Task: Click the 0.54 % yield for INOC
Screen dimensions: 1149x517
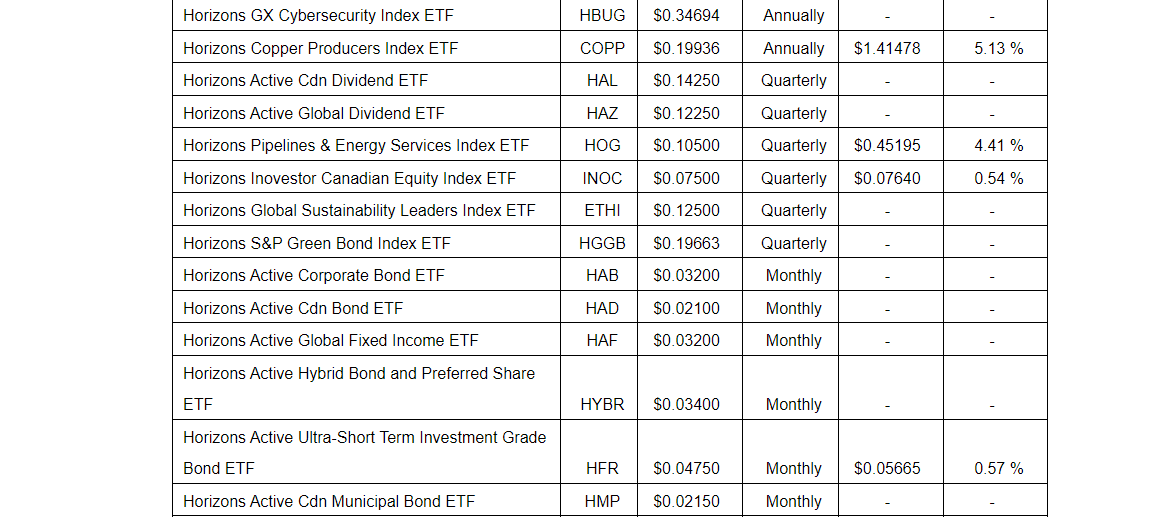Action: pos(998,178)
